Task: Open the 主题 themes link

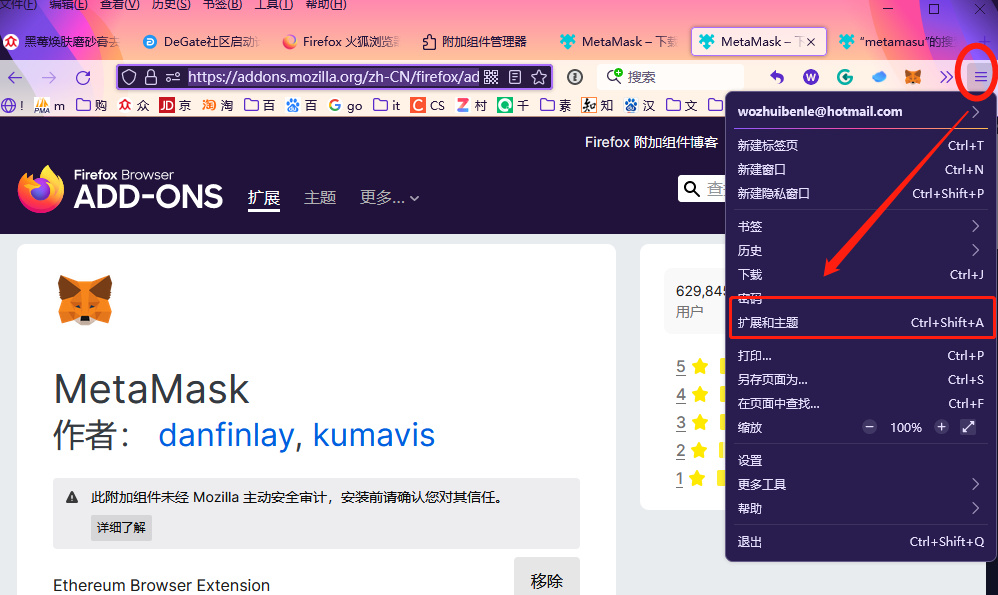Action: [x=320, y=198]
